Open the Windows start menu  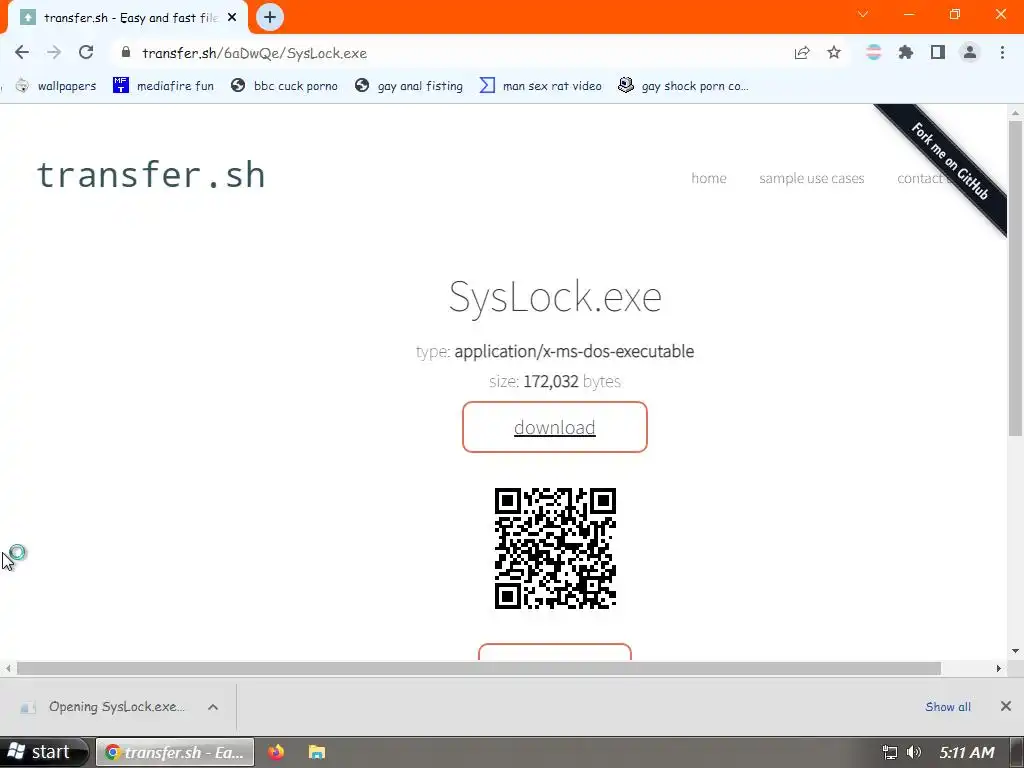[x=43, y=752]
